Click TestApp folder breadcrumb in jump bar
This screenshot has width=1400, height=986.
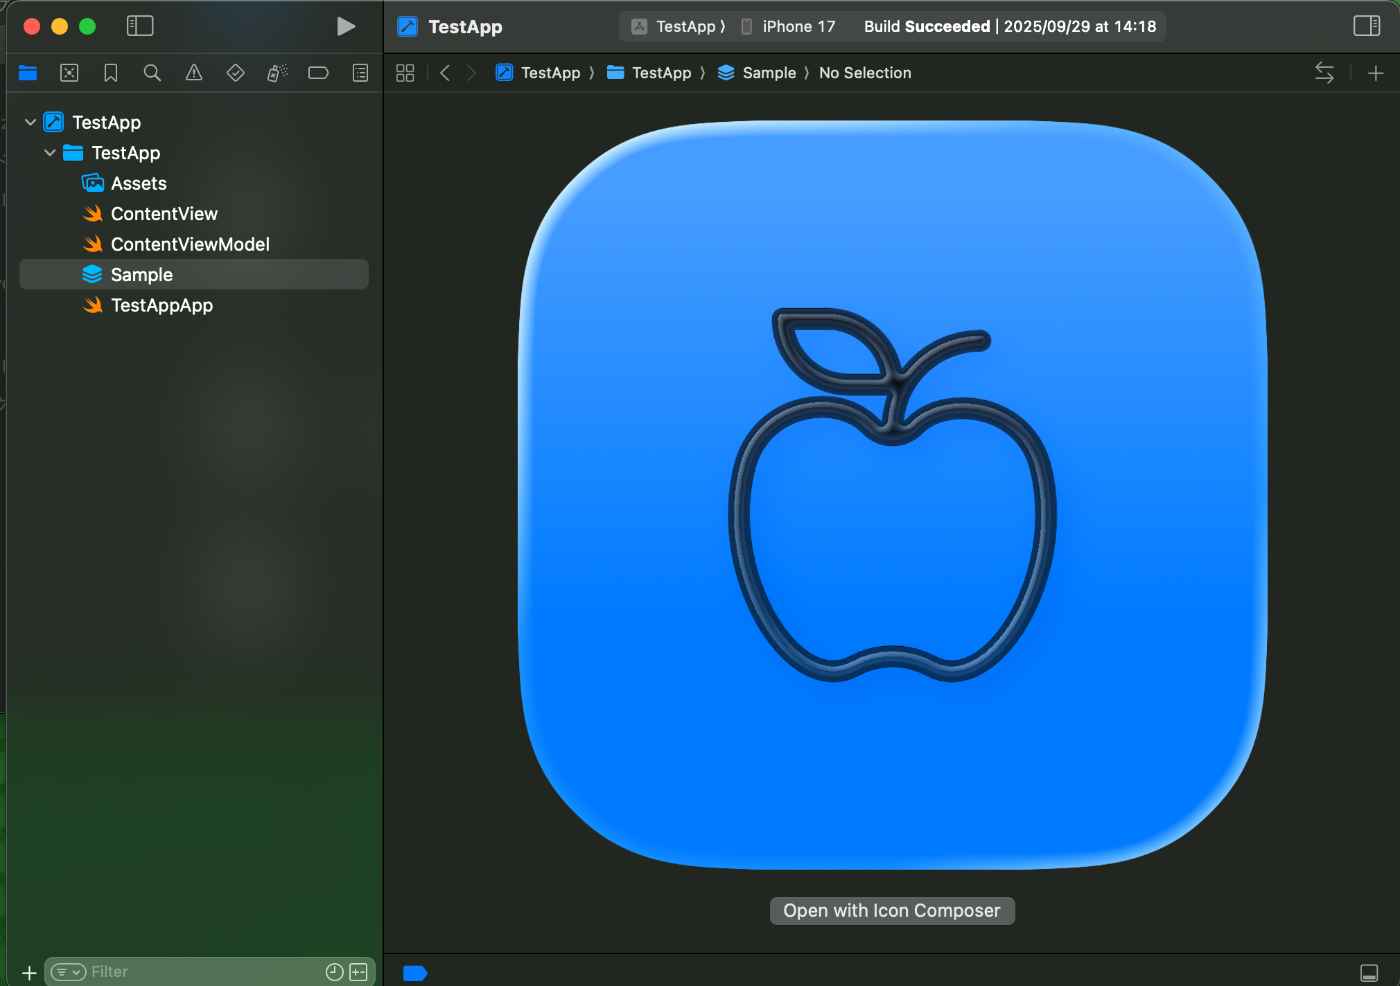(649, 73)
